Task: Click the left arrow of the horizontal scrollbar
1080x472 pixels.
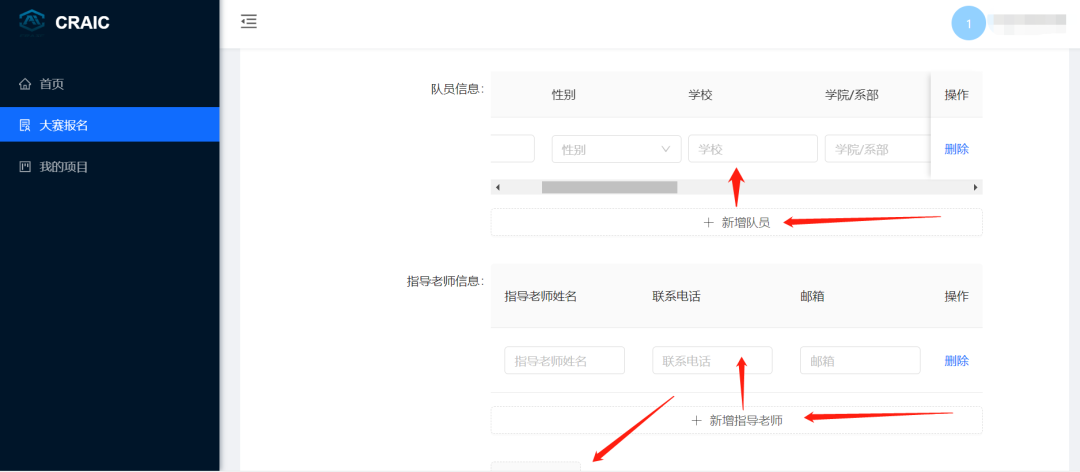Action: tap(497, 187)
